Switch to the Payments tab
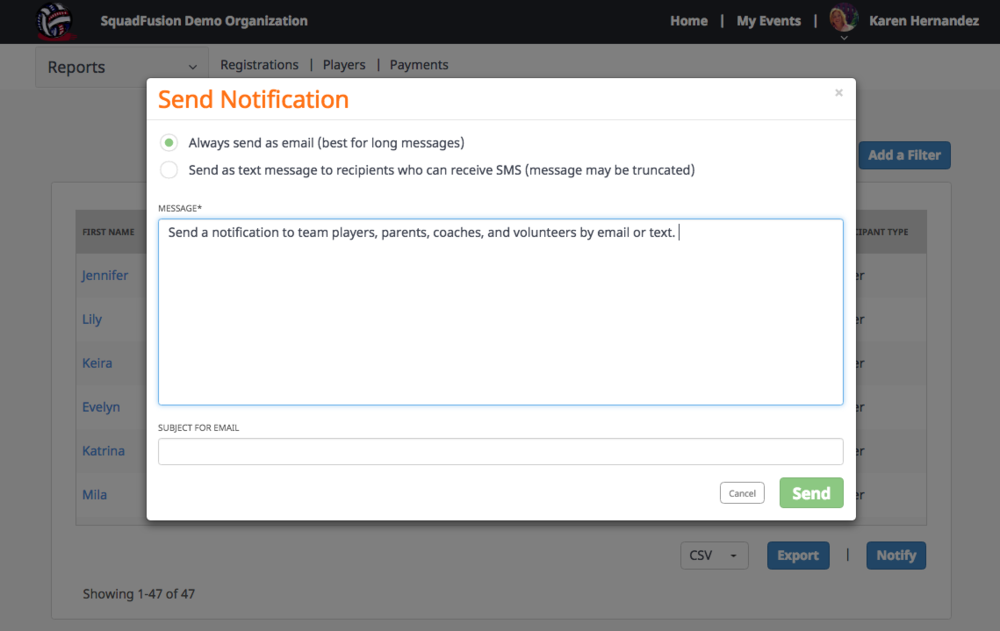Image resolution: width=1000 pixels, height=631 pixels. click(419, 65)
